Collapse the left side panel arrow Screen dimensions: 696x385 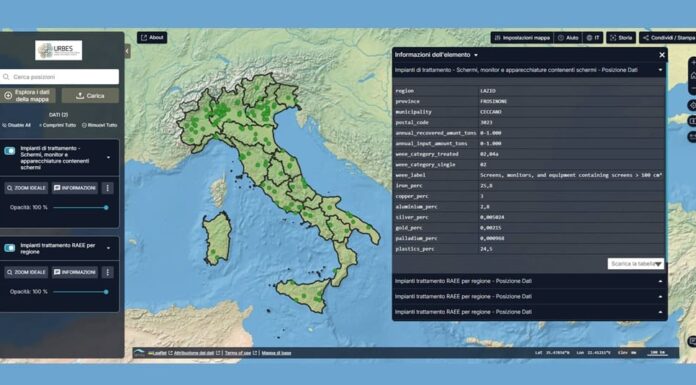tap(127, 51)
